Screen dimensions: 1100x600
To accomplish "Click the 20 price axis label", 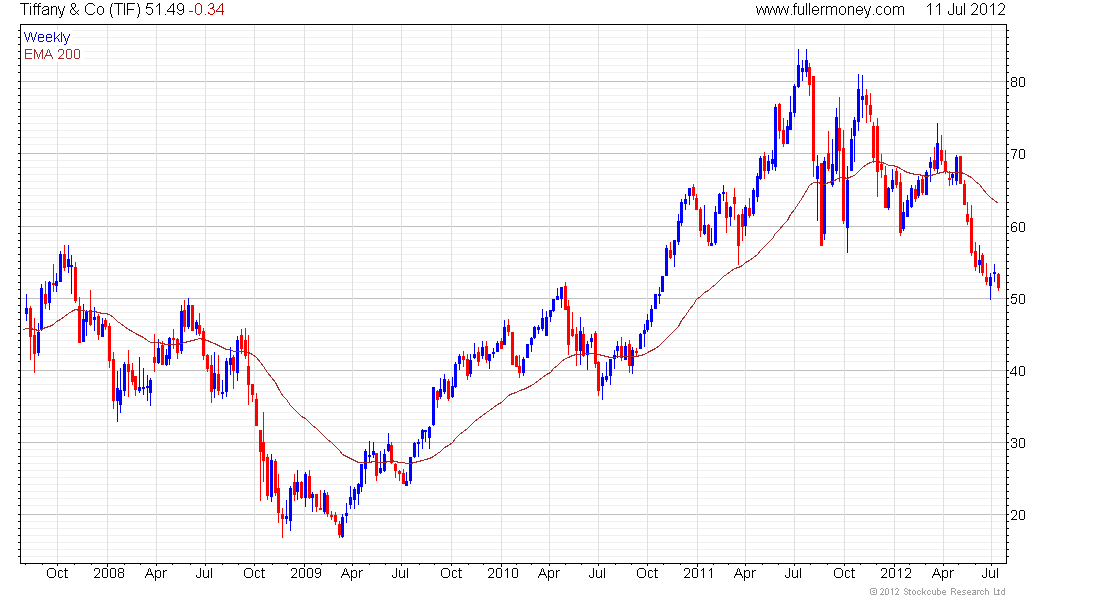I will (x=1018, y=515).
